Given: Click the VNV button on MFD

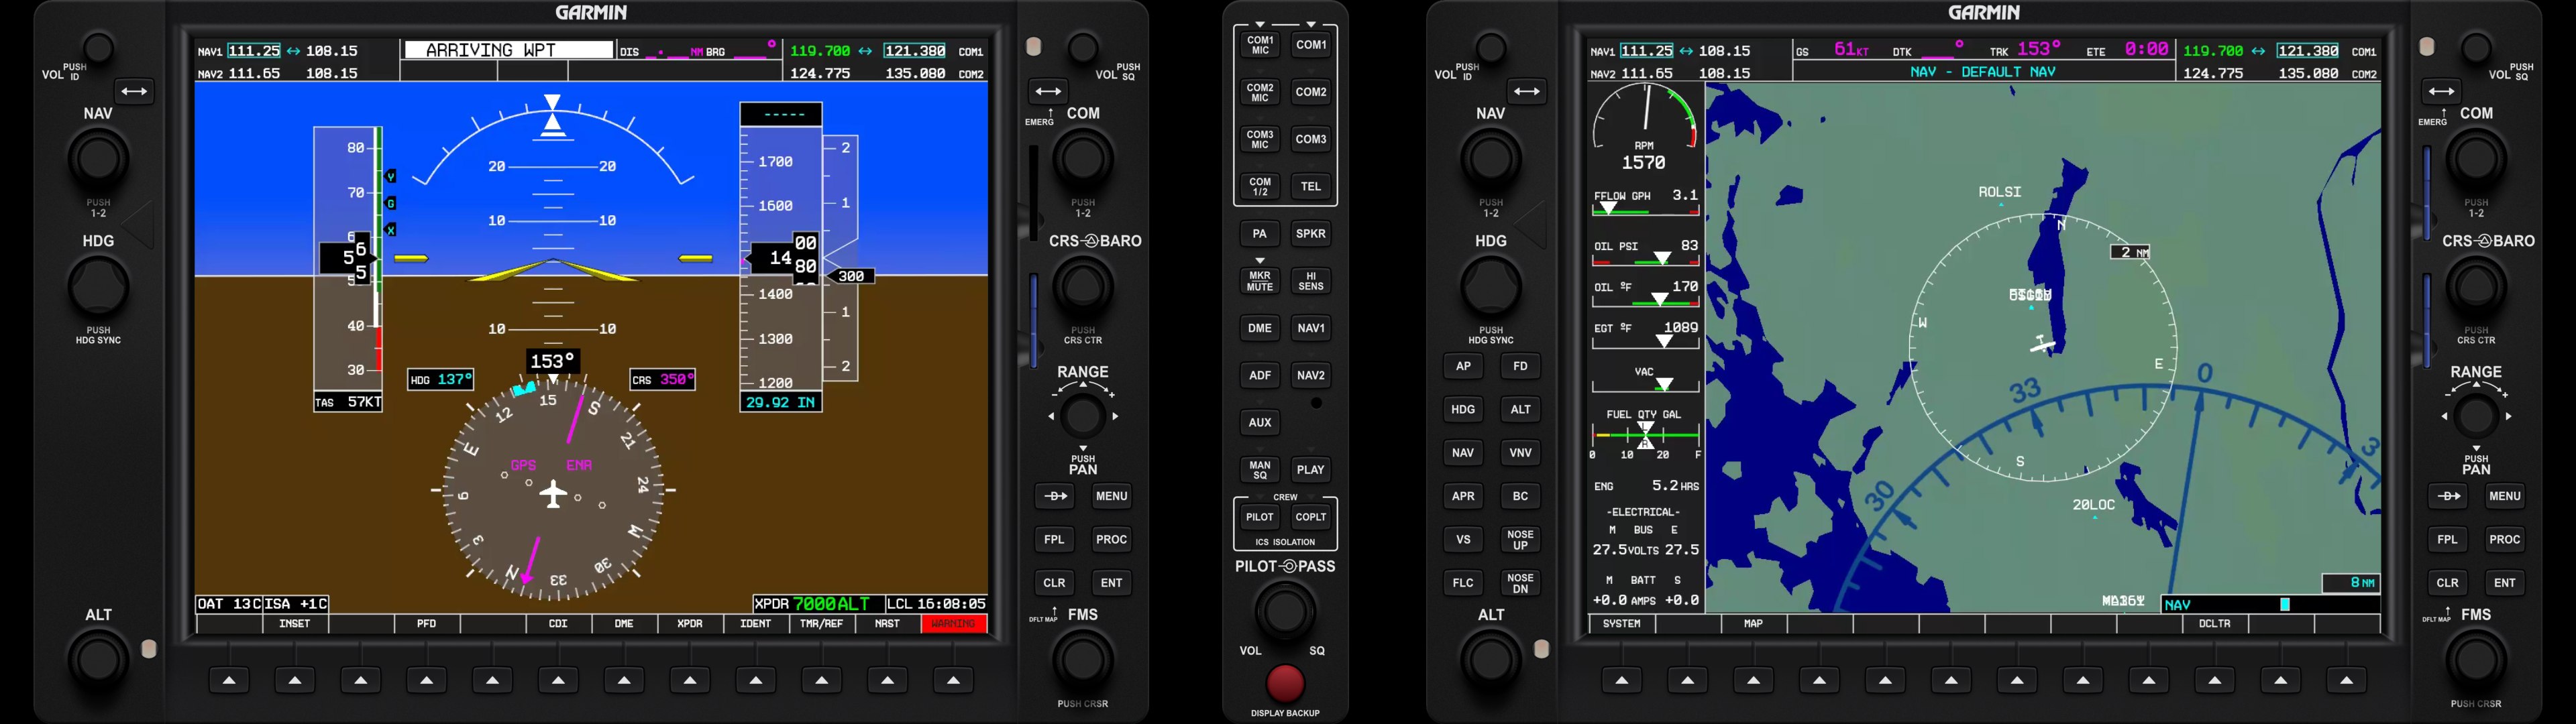Looking at the screenshot, I should [x=1520, y=453].
